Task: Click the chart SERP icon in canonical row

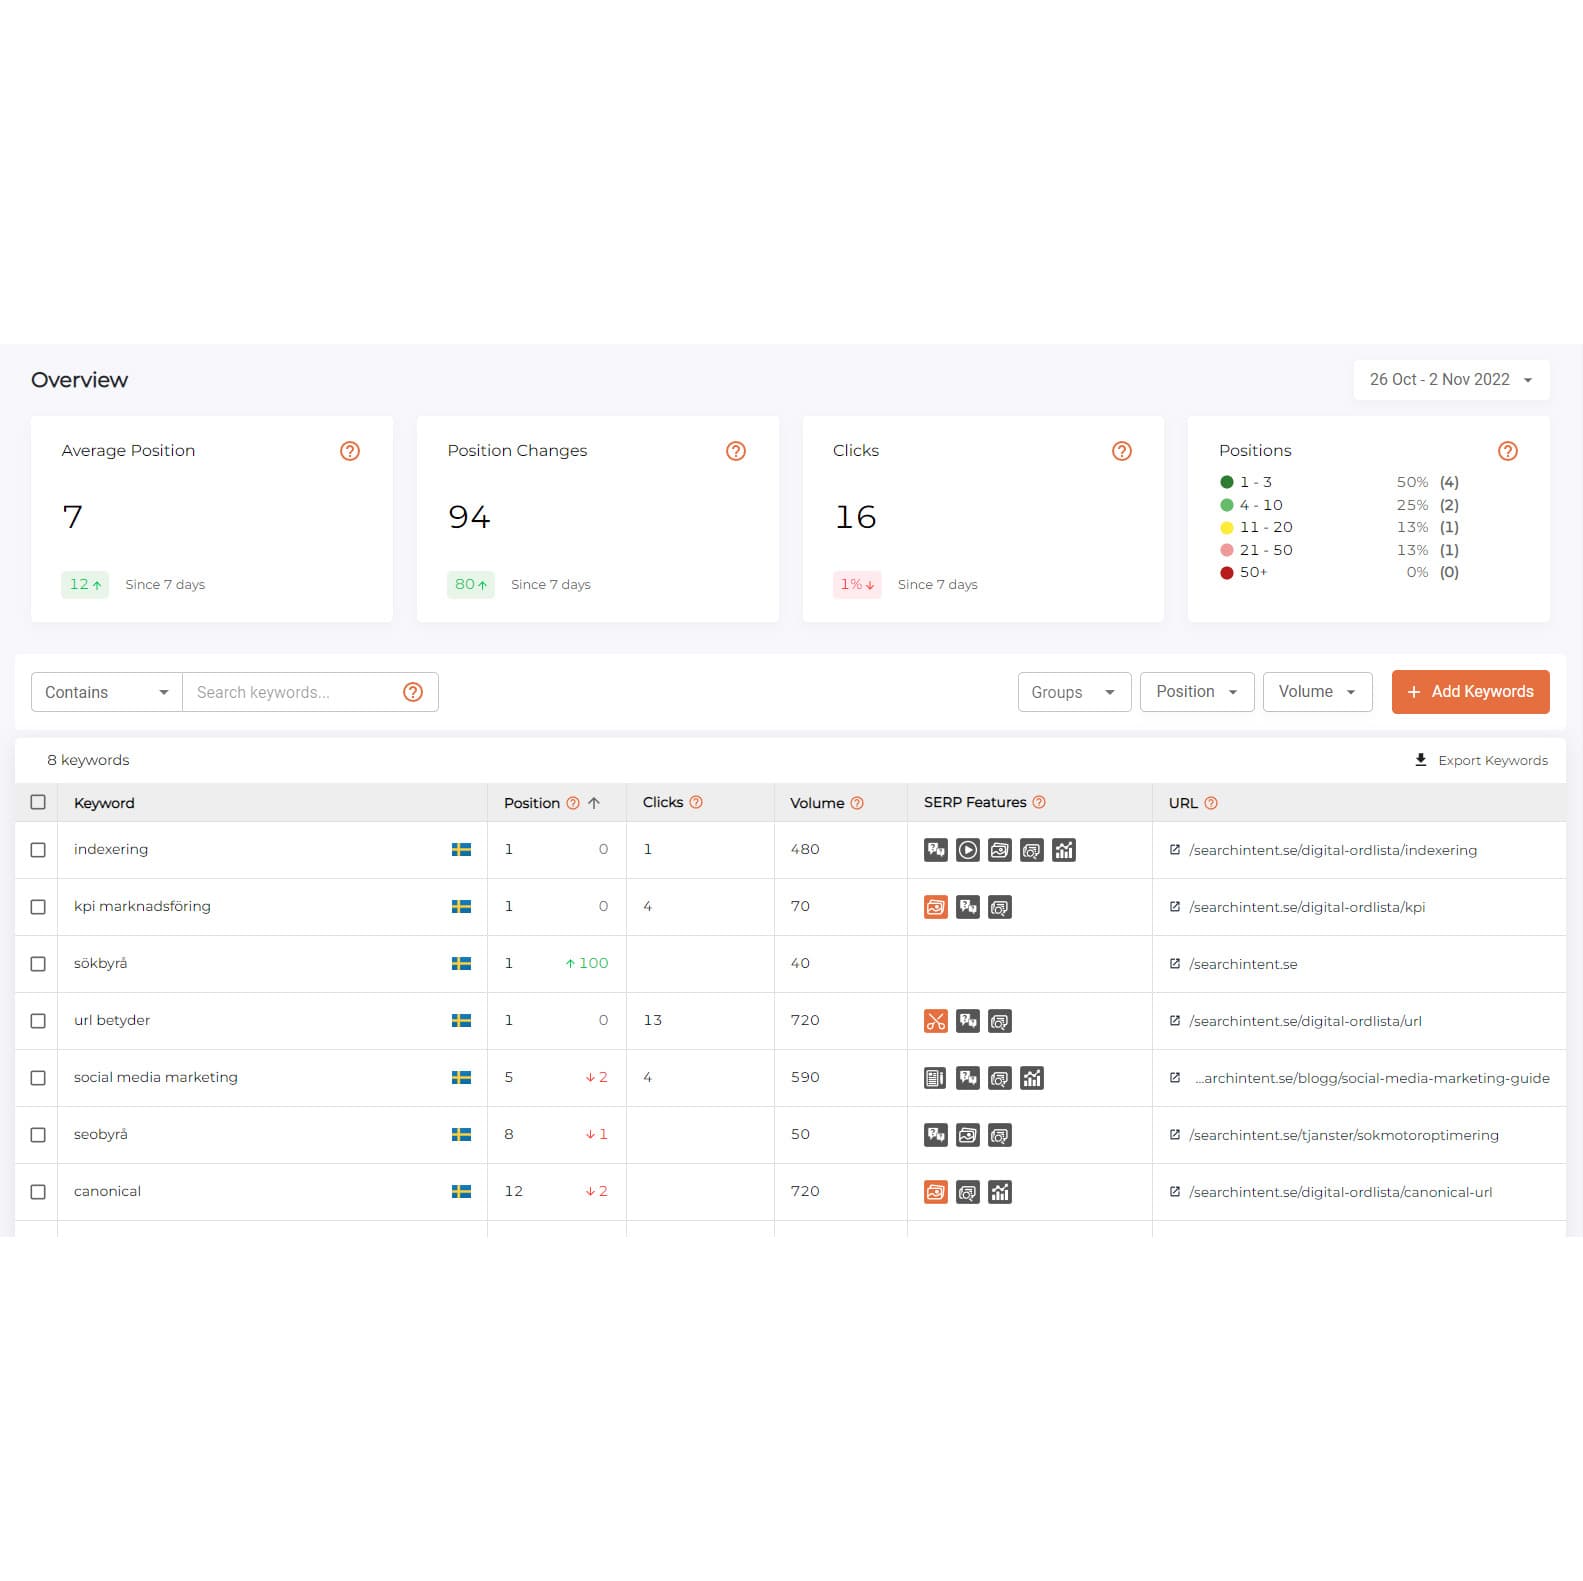Action: [x=1000, y=1192]
